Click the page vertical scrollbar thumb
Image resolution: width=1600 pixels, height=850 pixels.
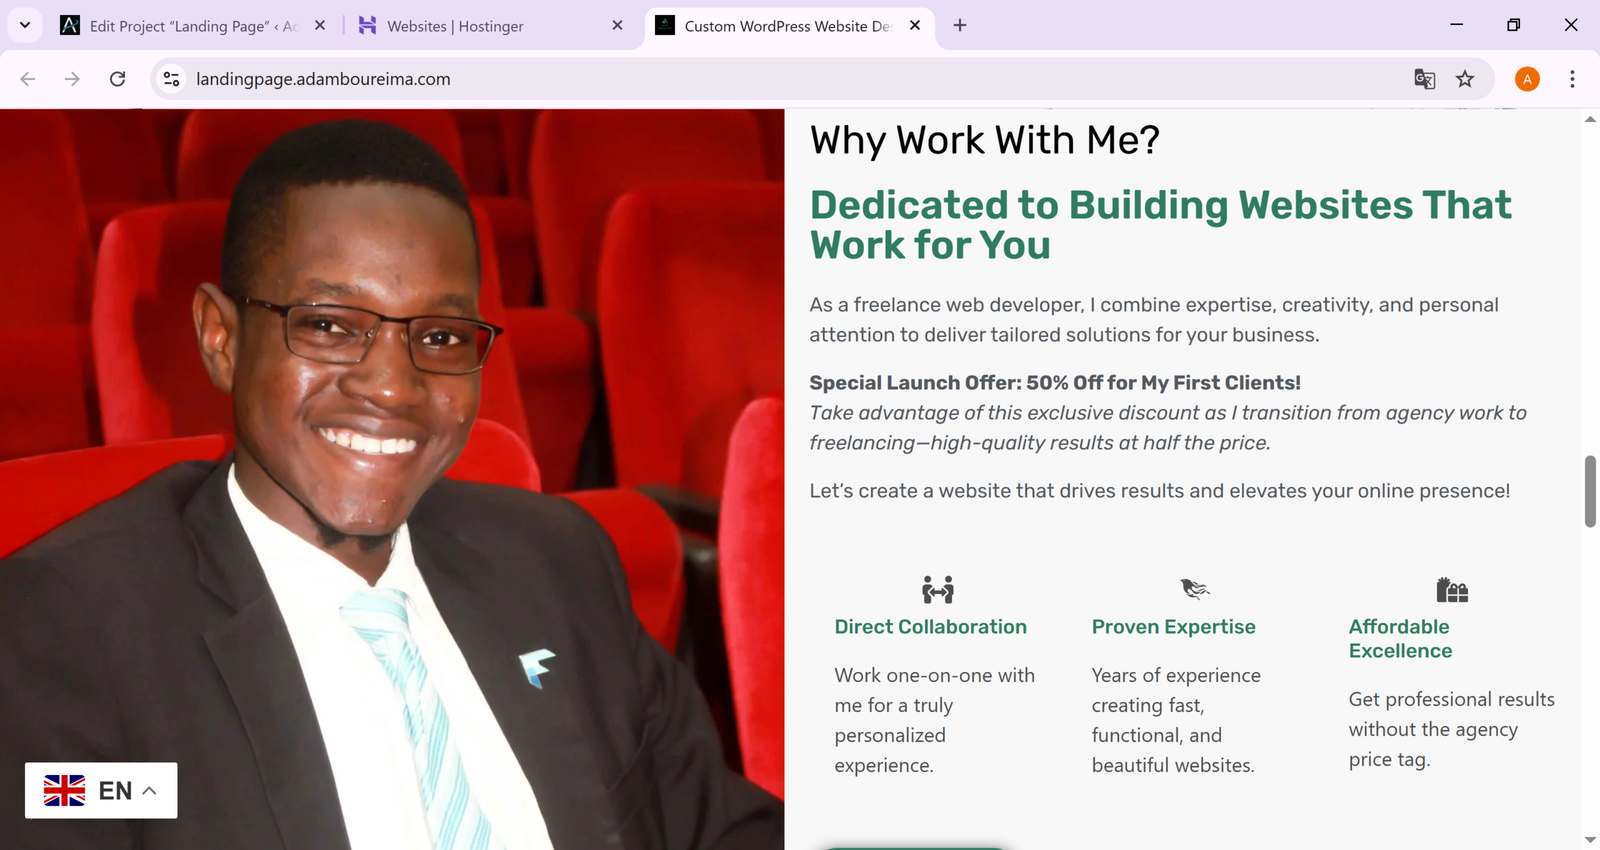click(1590, 491)
